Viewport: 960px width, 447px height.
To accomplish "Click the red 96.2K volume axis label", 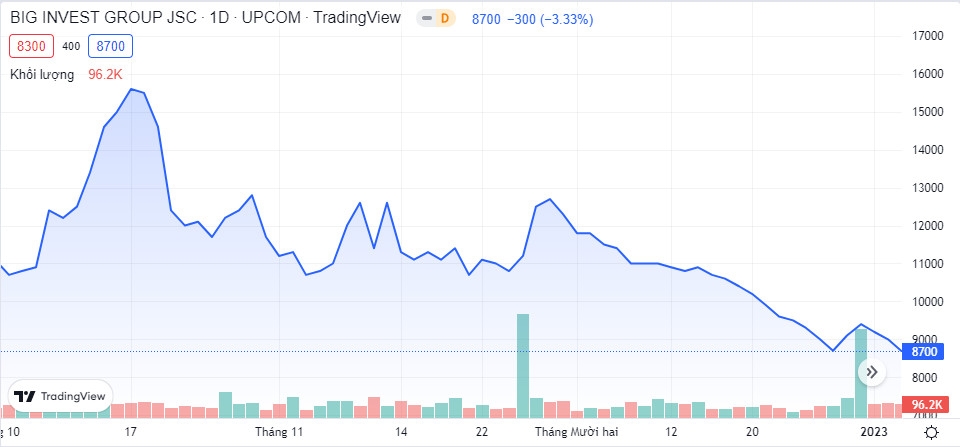I will click(923, 405).
